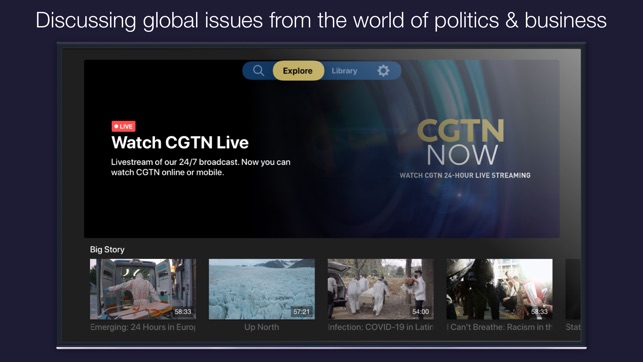This screenshot has height=362, width=643.
Task: Open the Emerging: 24 Hours in Europe thumbnail
Action: (x=143, y=289)
